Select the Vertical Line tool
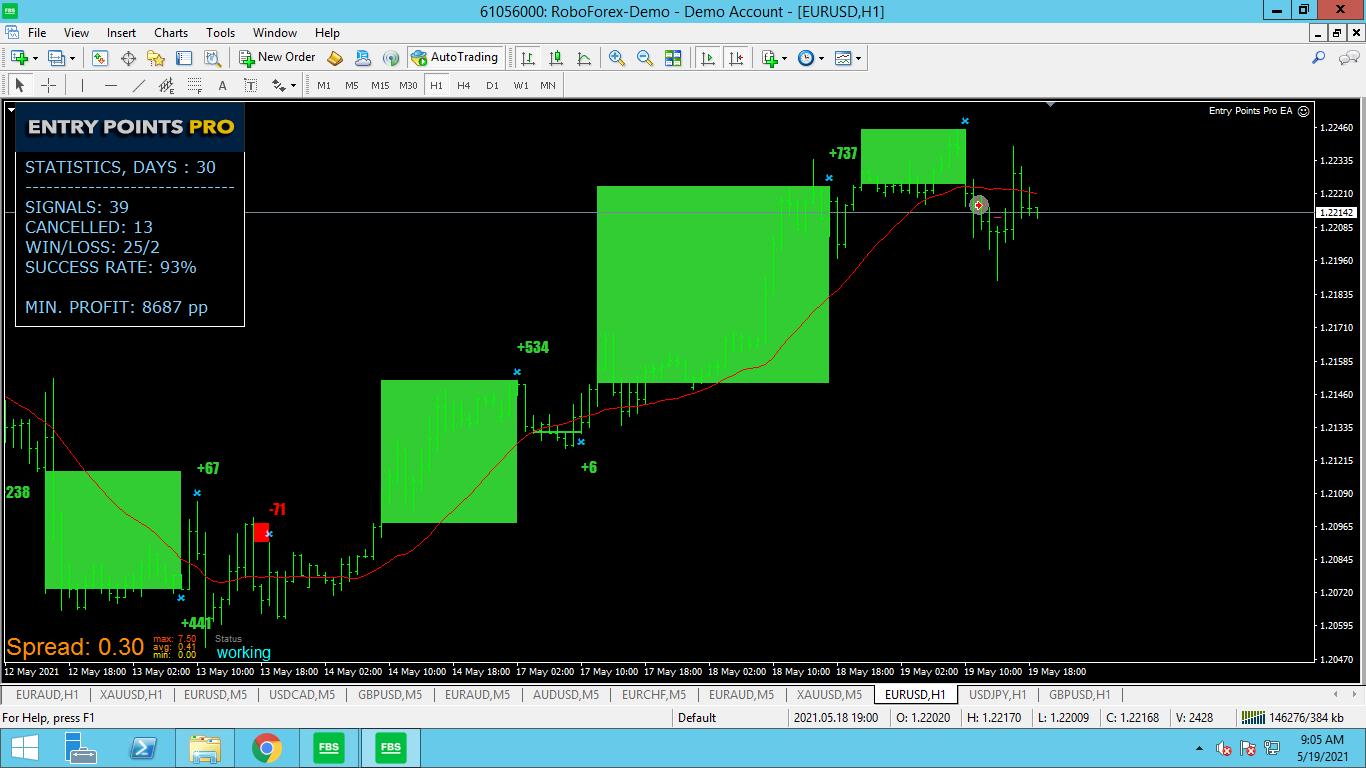Image resolution: width=1366 pixels, height=768 pixels. point(82,85)
